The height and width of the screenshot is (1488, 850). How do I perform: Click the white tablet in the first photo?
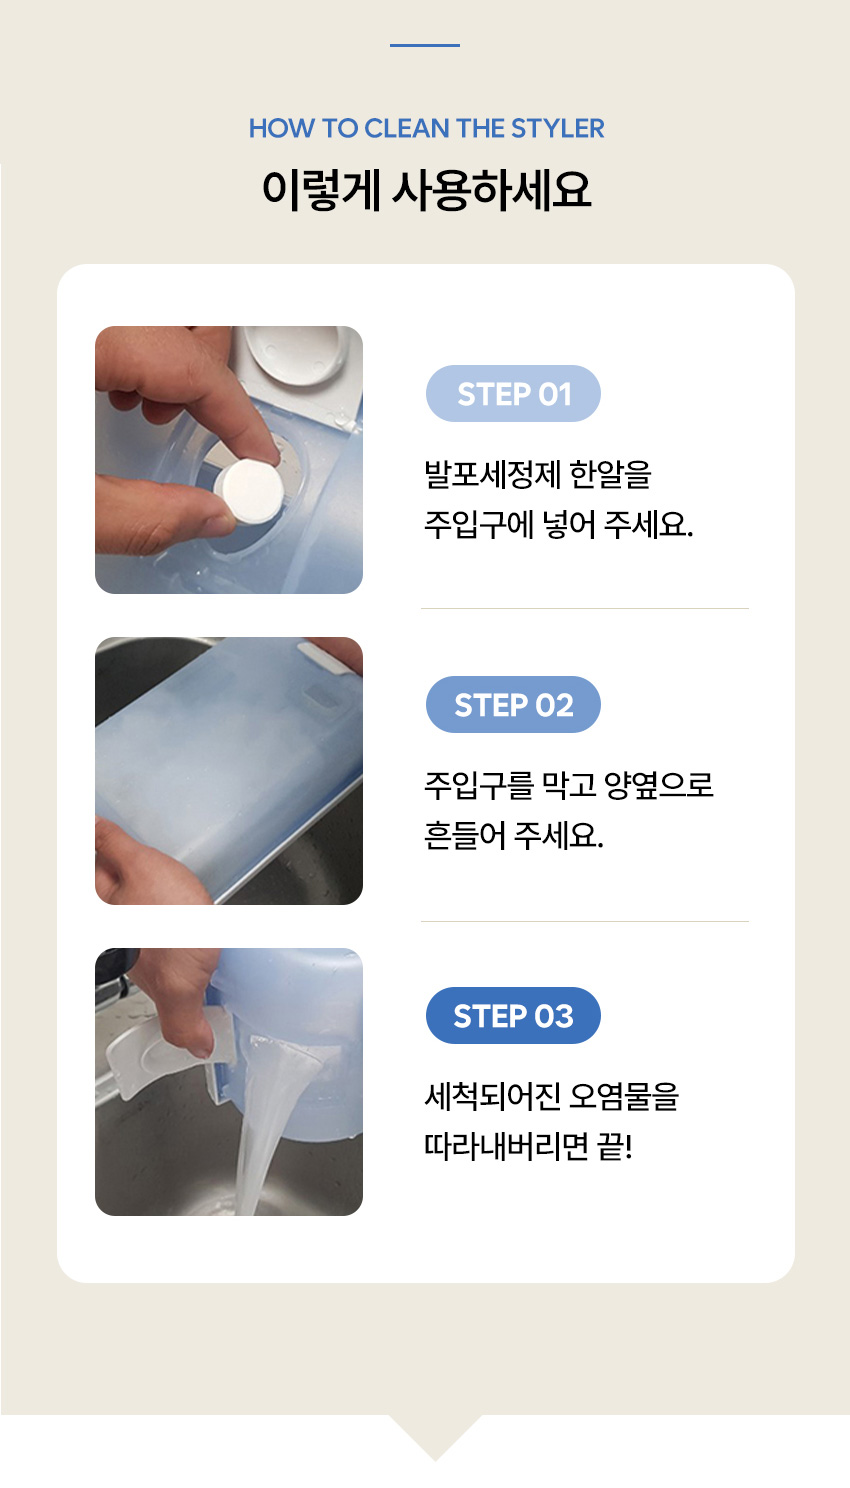[x=249, y=494]
